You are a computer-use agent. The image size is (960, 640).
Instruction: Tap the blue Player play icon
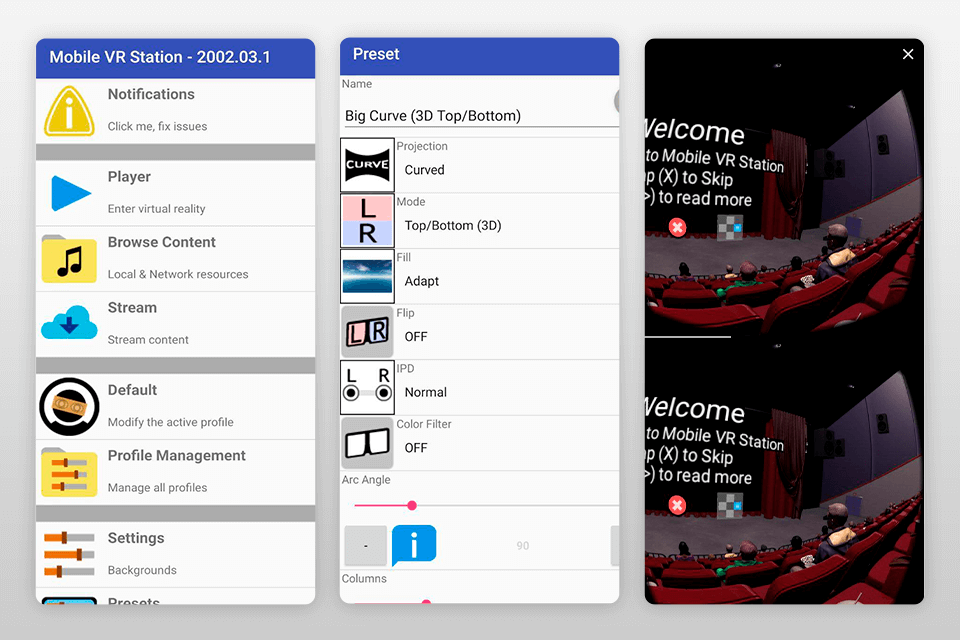(x=70, y=193)
